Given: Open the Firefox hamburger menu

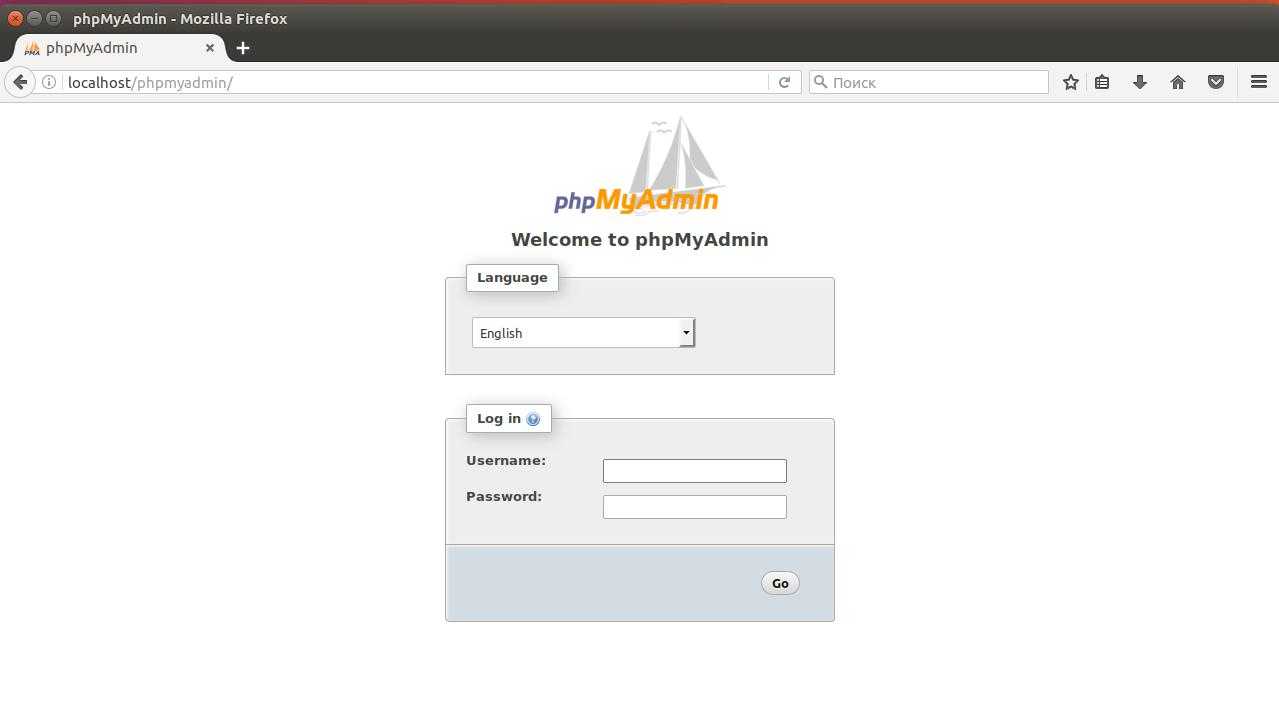Looking at the screenshot, I should pos(1259,82).
